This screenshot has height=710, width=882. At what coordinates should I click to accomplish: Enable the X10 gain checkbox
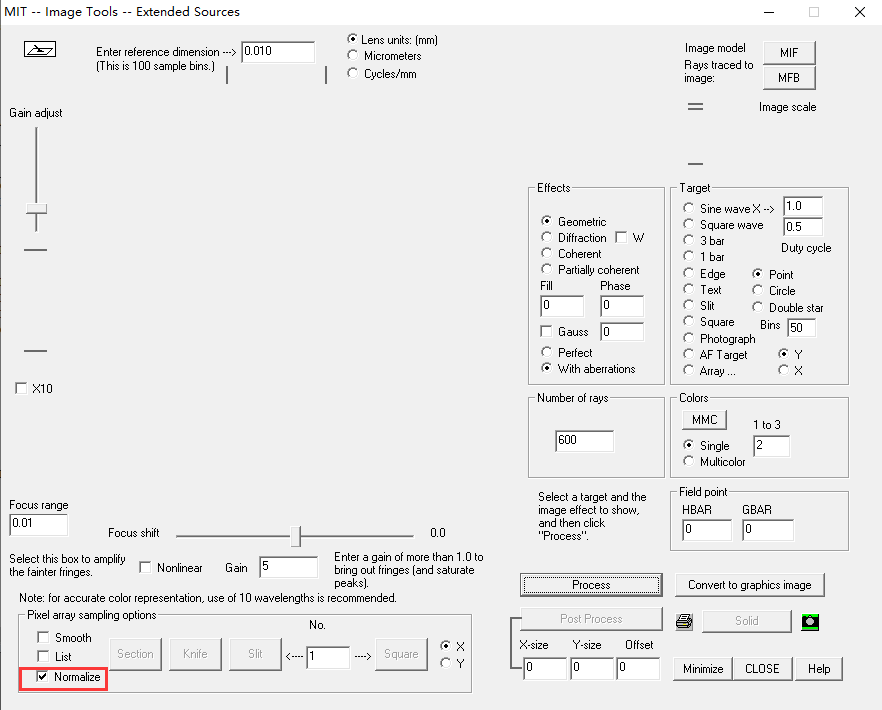coord(21,388)
